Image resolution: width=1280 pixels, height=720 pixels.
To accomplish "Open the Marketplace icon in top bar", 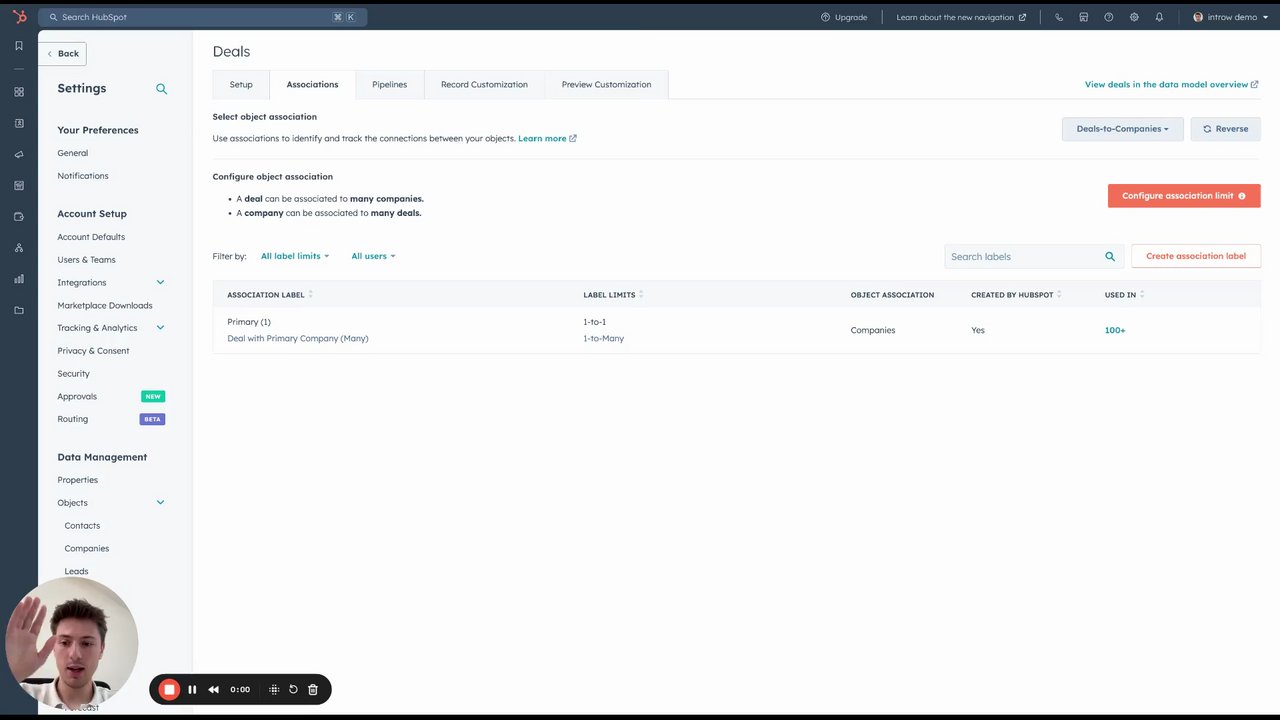I will 1083,17.
